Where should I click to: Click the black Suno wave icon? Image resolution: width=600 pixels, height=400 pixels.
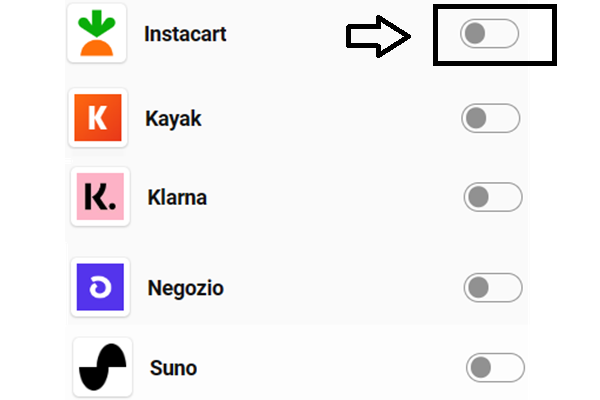103,368
